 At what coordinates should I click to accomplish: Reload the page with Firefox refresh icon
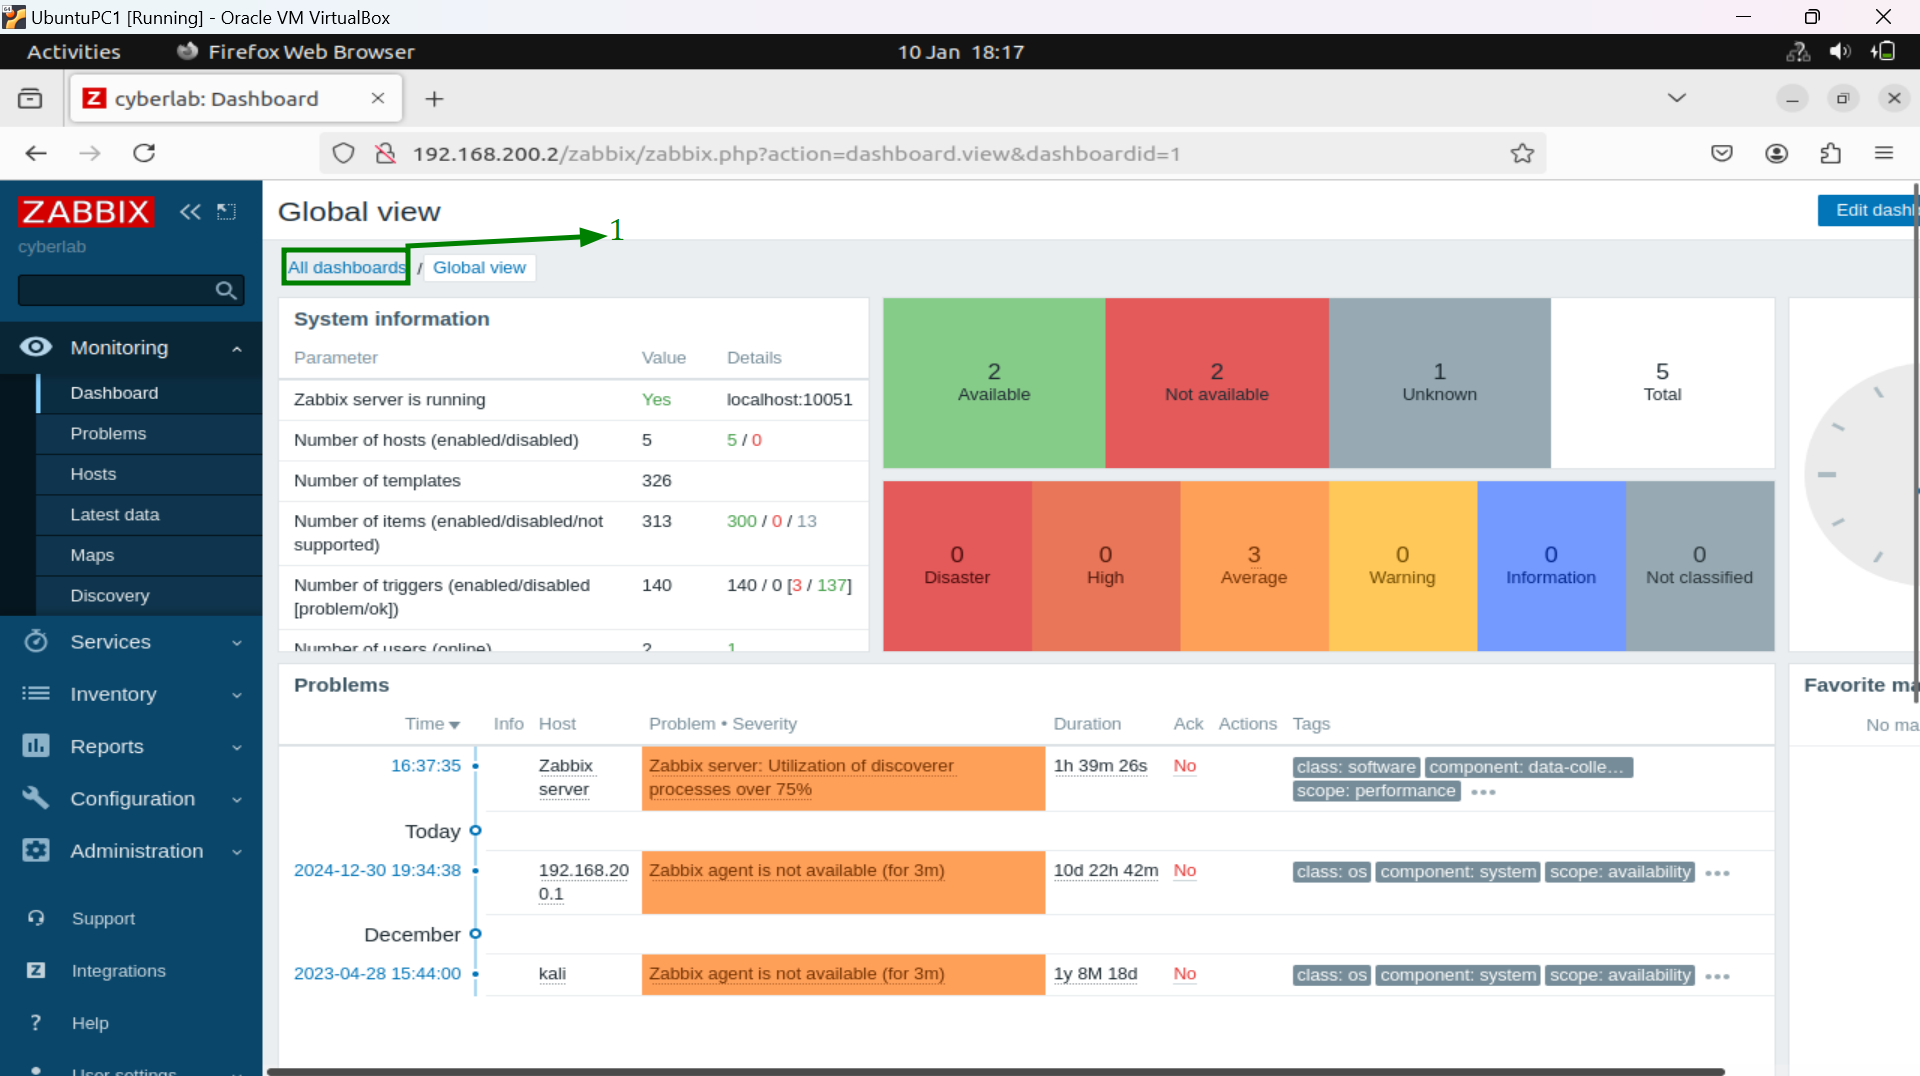pyautogui.click(x=144, y=153)
